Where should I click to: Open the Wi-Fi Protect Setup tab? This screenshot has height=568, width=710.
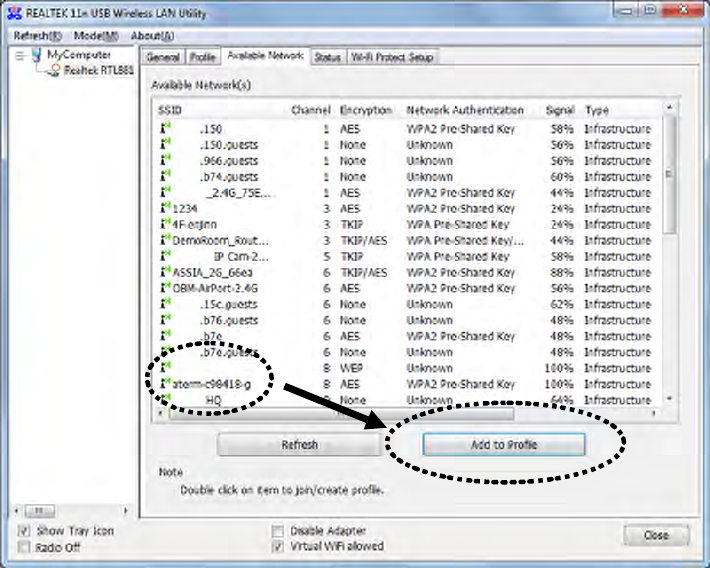tap(392, 58)
